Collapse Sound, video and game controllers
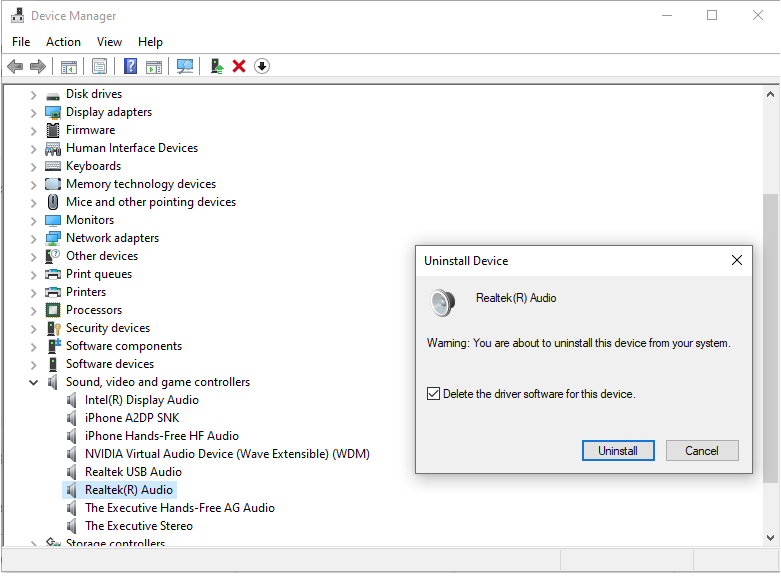Image resolution: width=781 pixels, height=577 pixels. point(33,383)
